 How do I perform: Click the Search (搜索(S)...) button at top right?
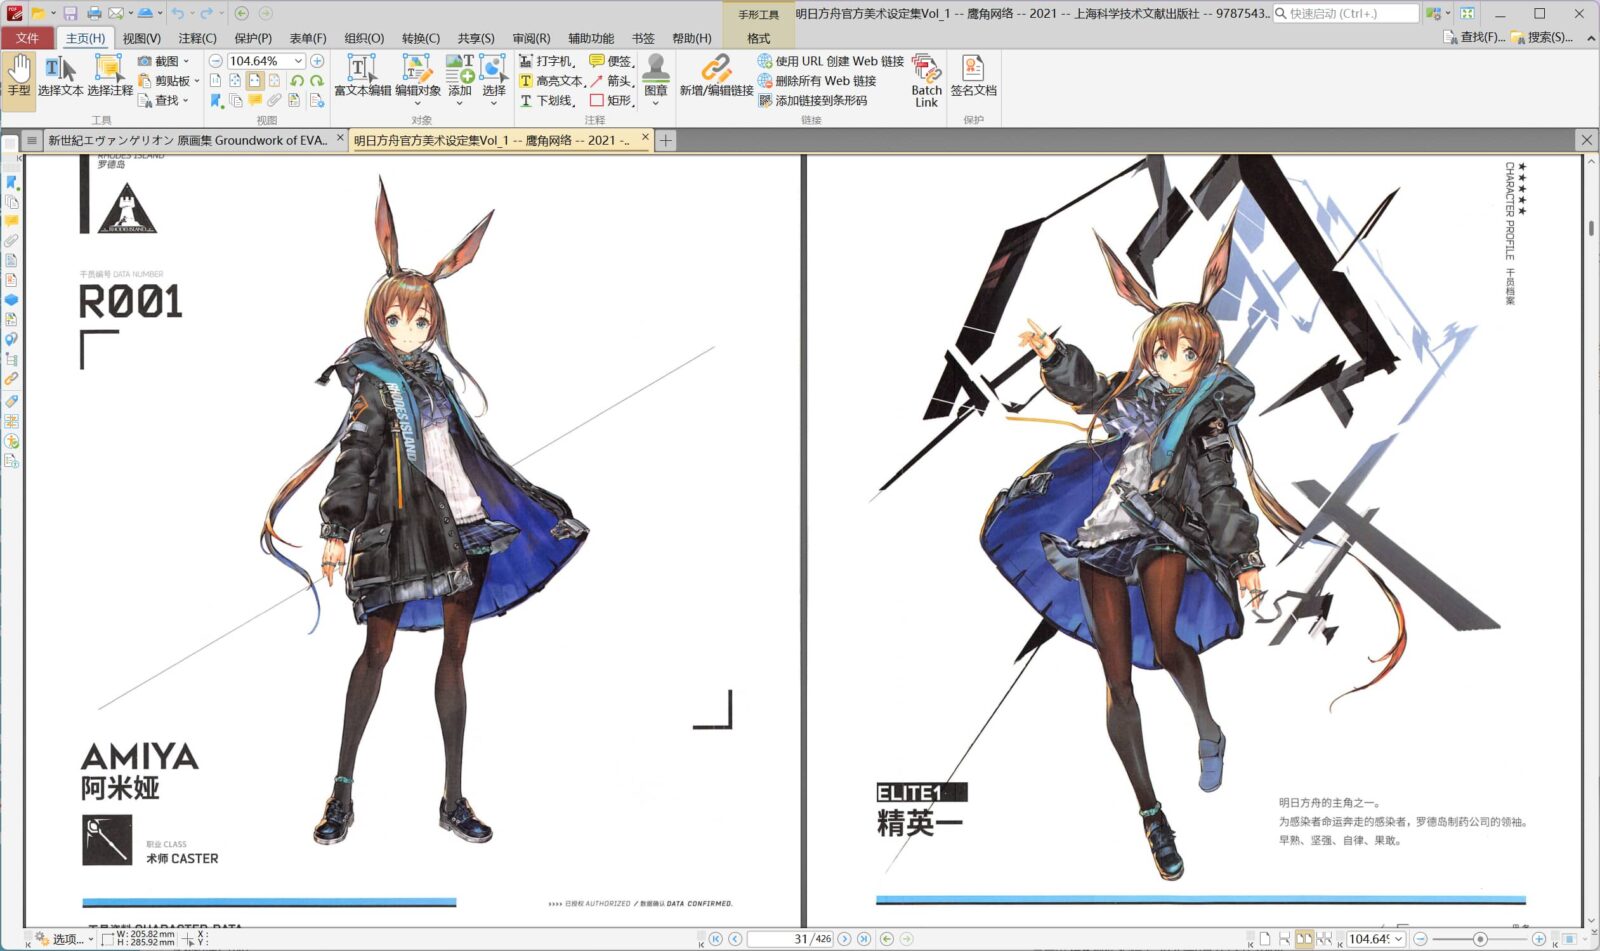point(1541,37)
